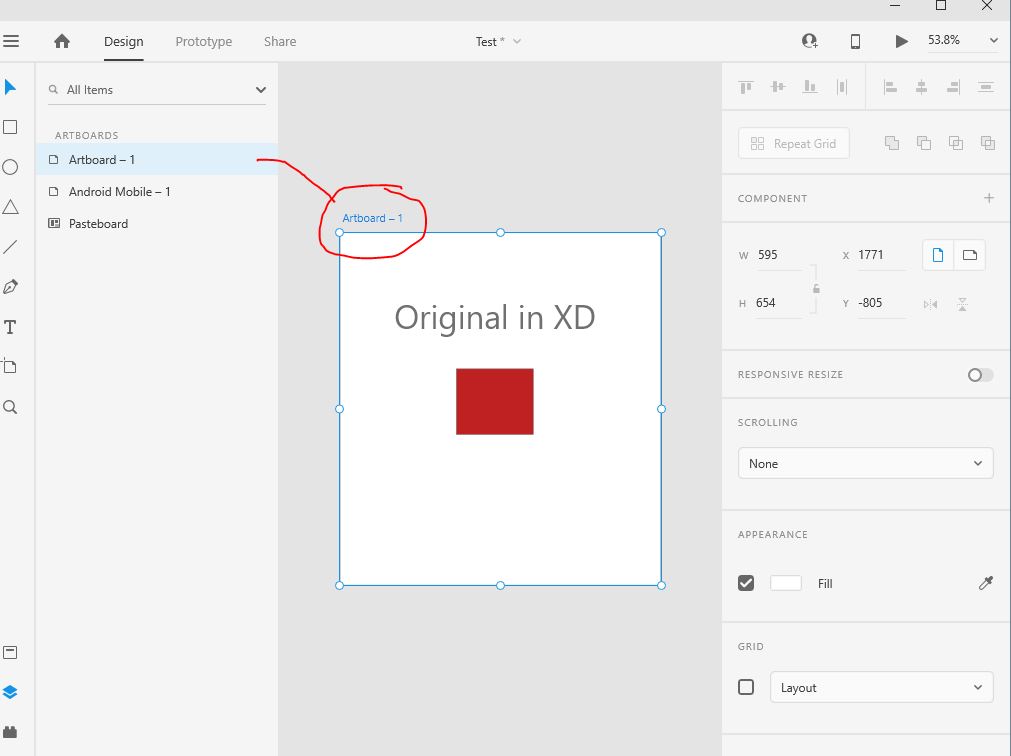
Task: Click the Subtract boolean operation icon
Action: click(923, 143)
